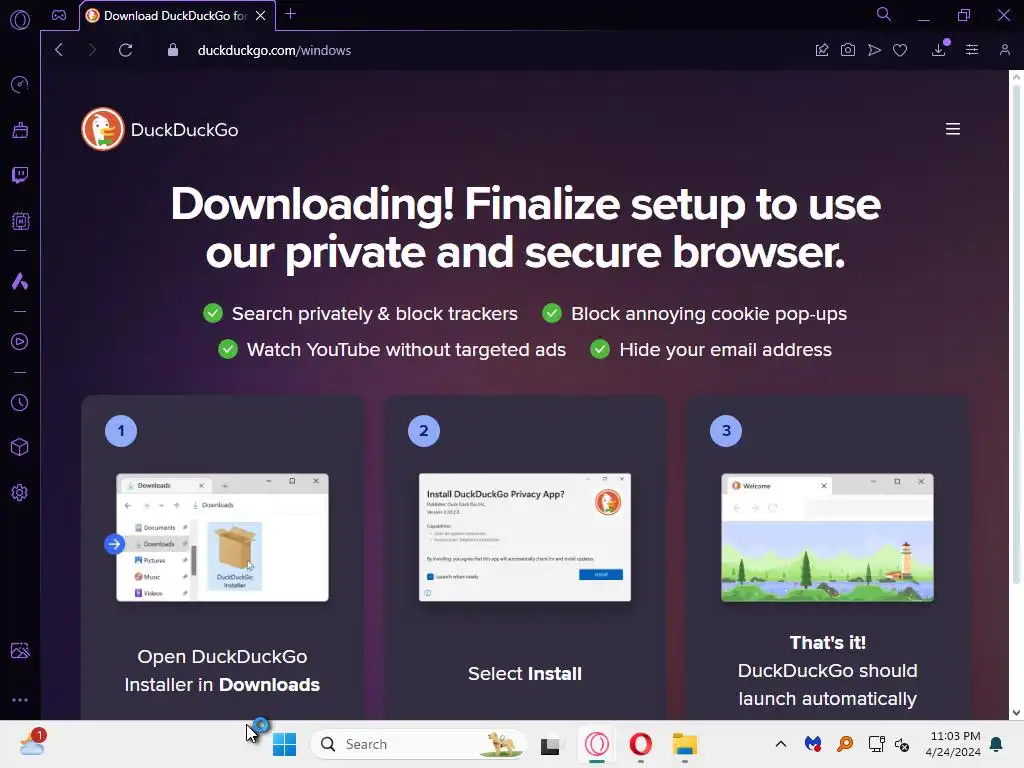Open Opera GX taskbar icon
Screen dimensions: 1024x768
597,744
